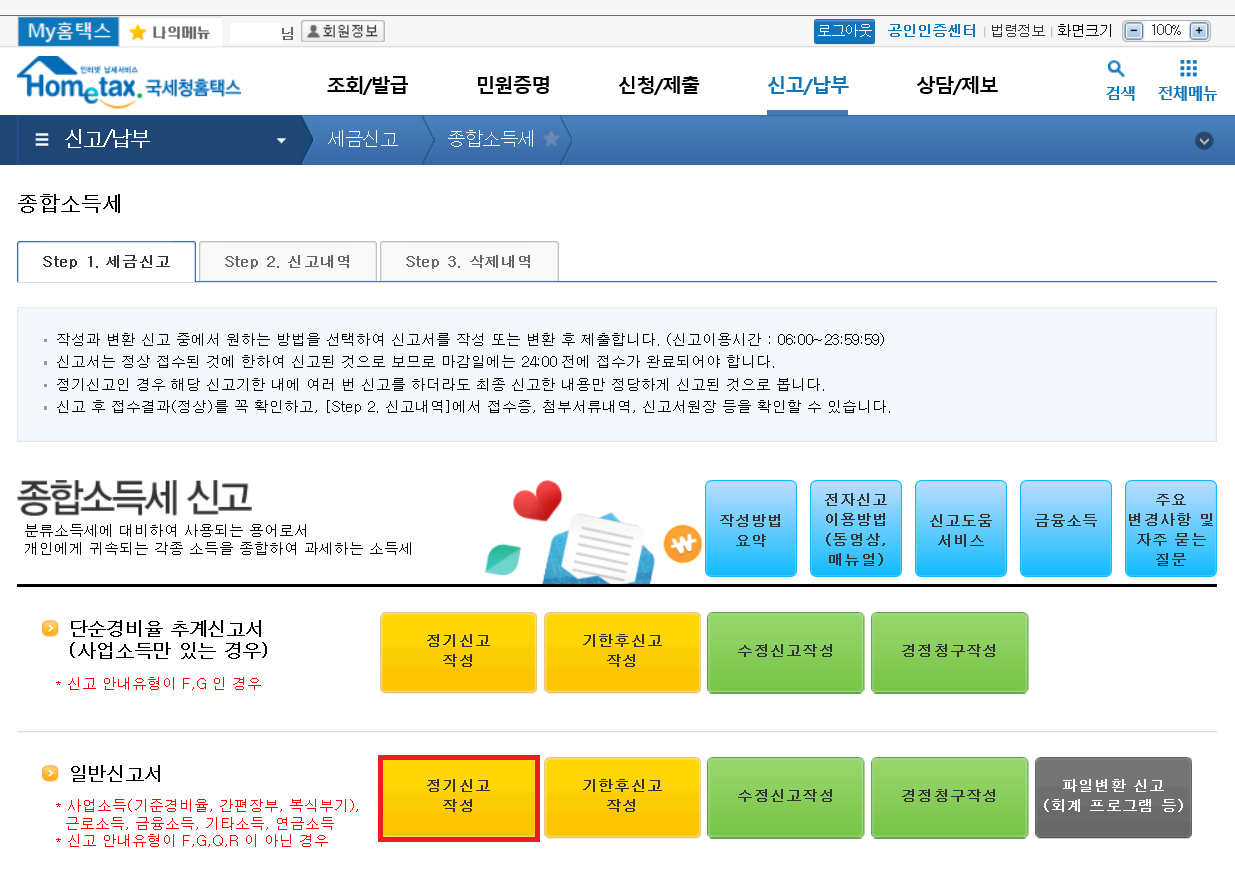Decrease screen size with minus button
The height and width of the screenshot is (877, 1235).
(1134, 31)
